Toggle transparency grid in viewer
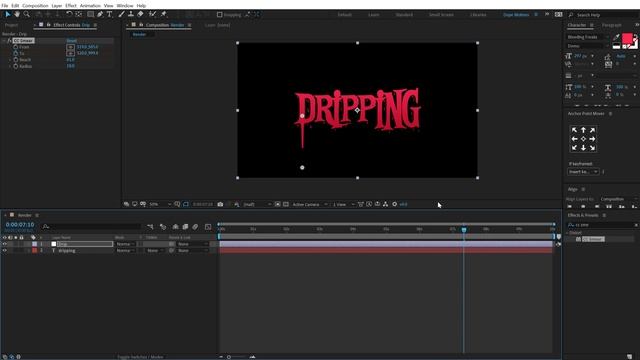Viewport: 640px width, 360px height. 286,204
